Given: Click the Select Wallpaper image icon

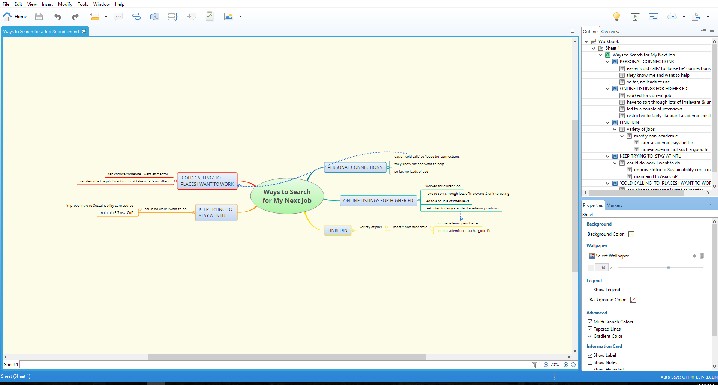Looking at the screenshot, I should [592, 256].
